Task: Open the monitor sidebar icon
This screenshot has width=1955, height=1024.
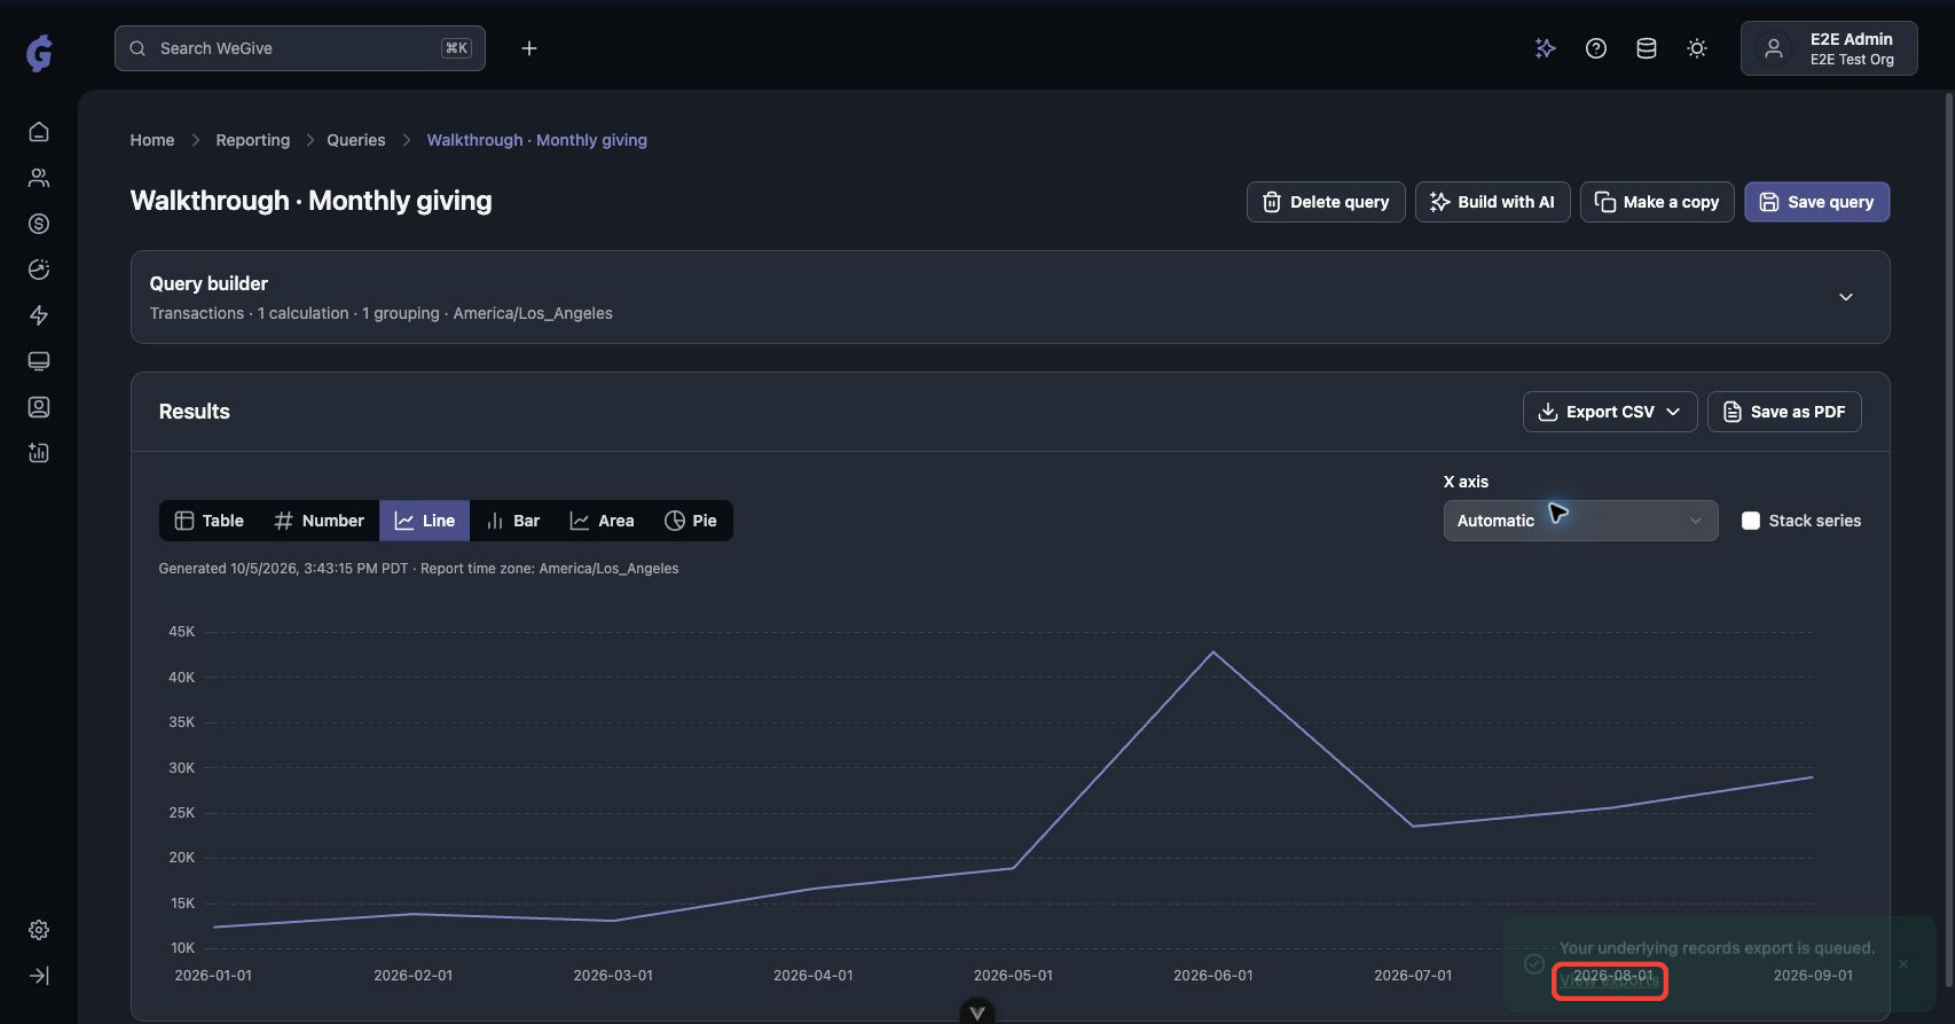Action: (x=39, y=361)
